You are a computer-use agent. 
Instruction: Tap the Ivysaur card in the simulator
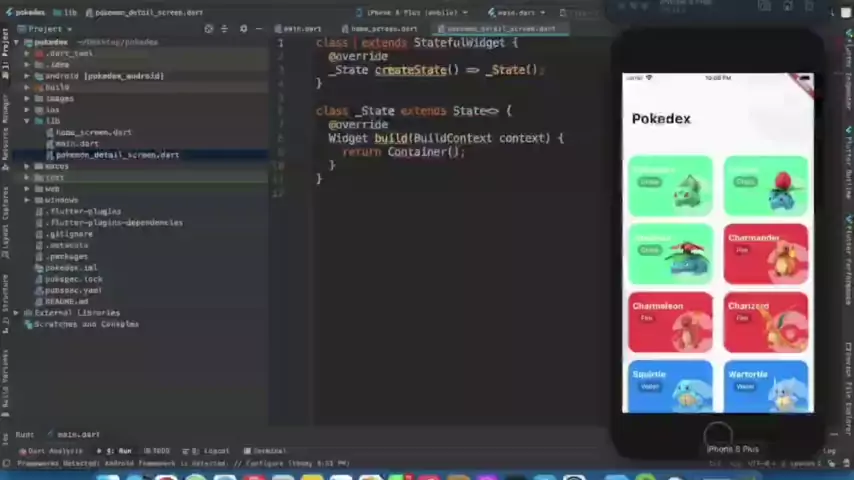coord(765,186)
